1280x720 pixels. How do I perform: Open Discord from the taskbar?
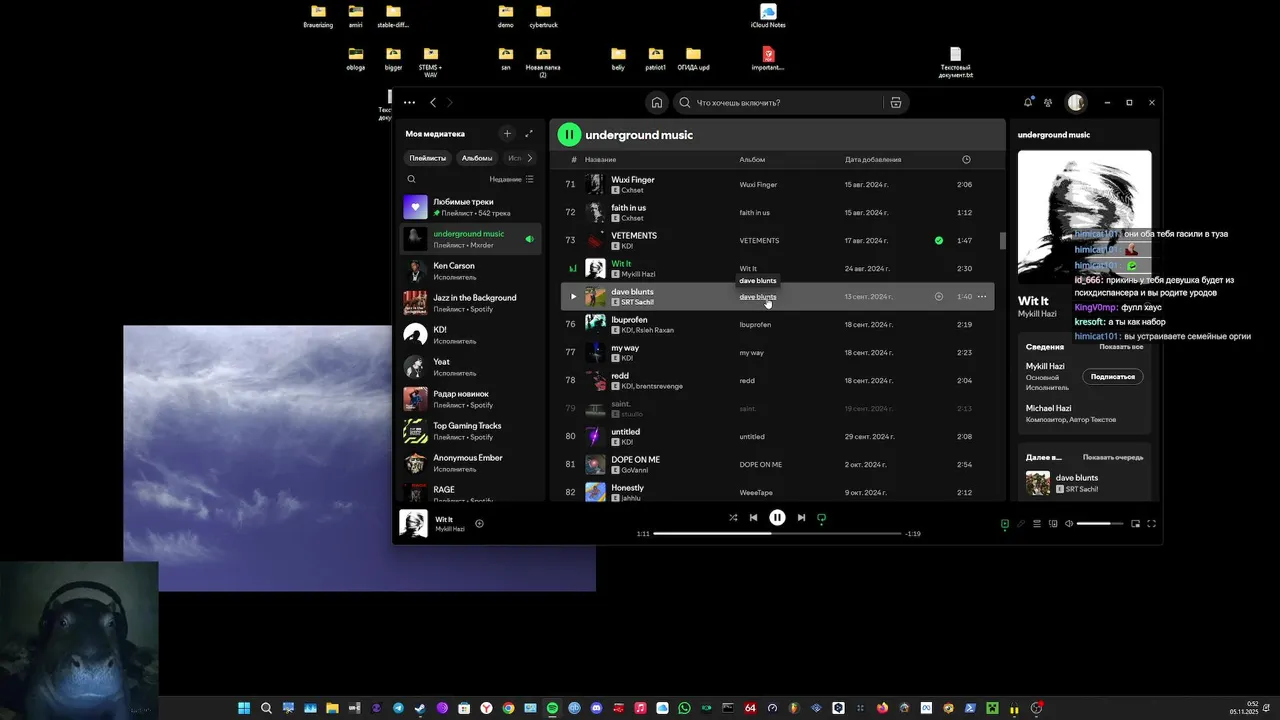(597, 708)
